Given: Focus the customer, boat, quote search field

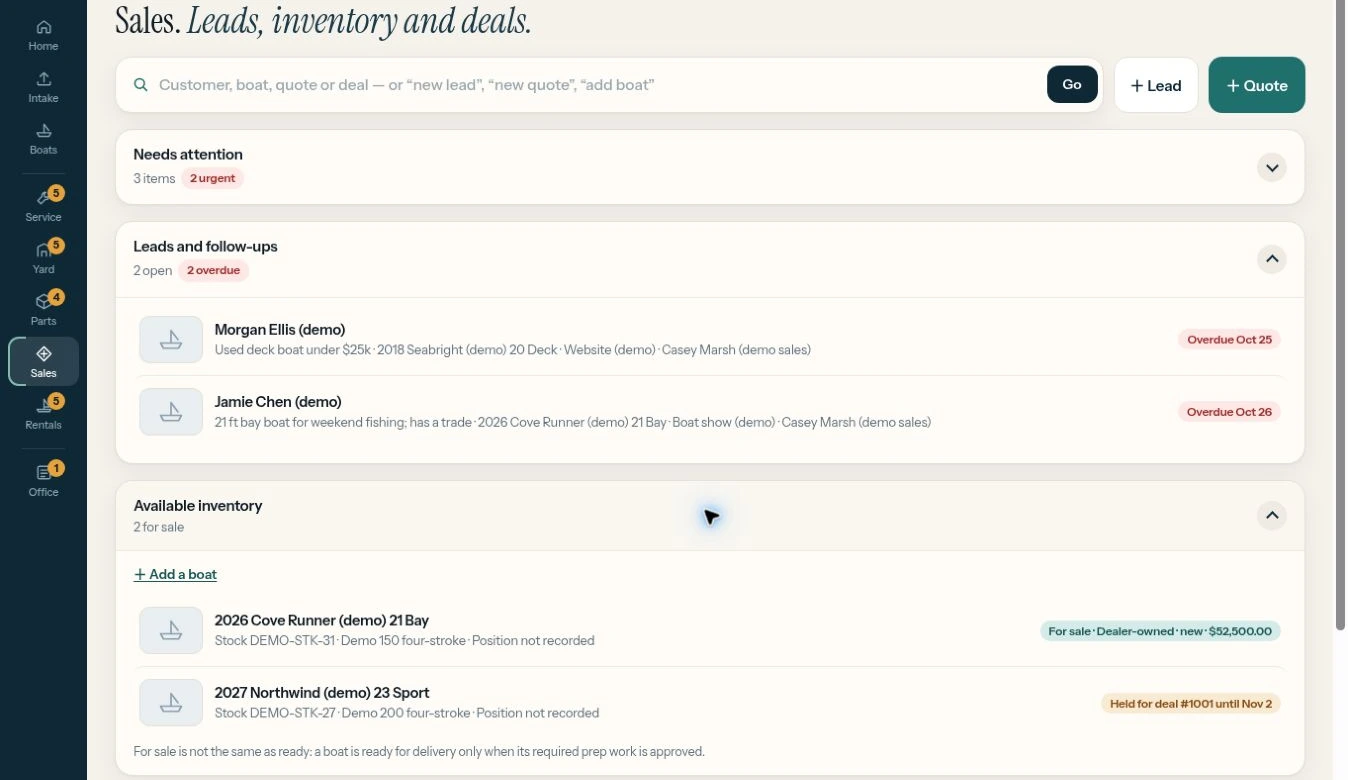Looking at the screenshot, I should [598, 85].
